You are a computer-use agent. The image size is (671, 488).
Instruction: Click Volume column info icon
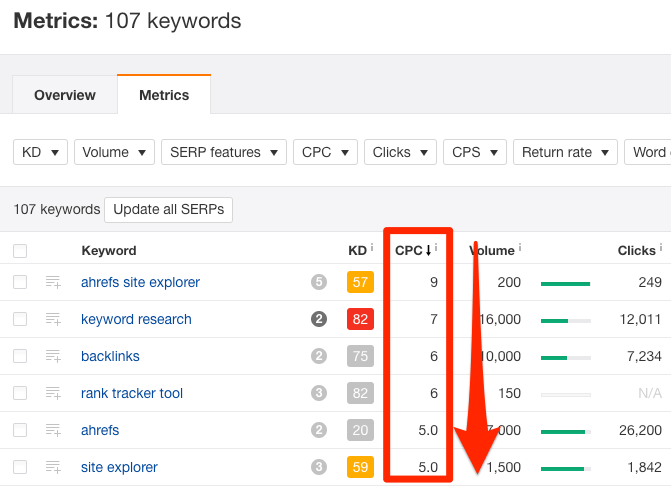tap(520, 247)
